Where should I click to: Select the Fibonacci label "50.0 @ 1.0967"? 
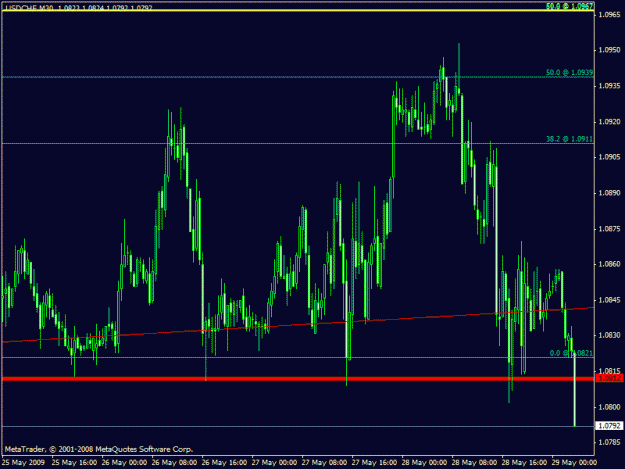pos(569,6)
